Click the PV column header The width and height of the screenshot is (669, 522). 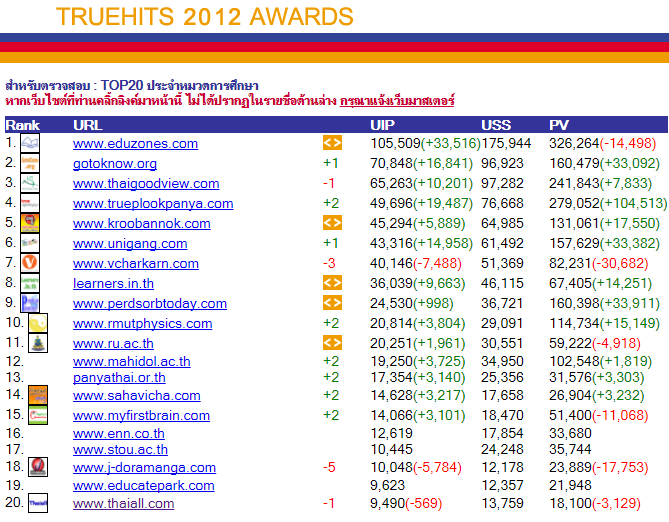pyautogui.click(x=559, y=125)
